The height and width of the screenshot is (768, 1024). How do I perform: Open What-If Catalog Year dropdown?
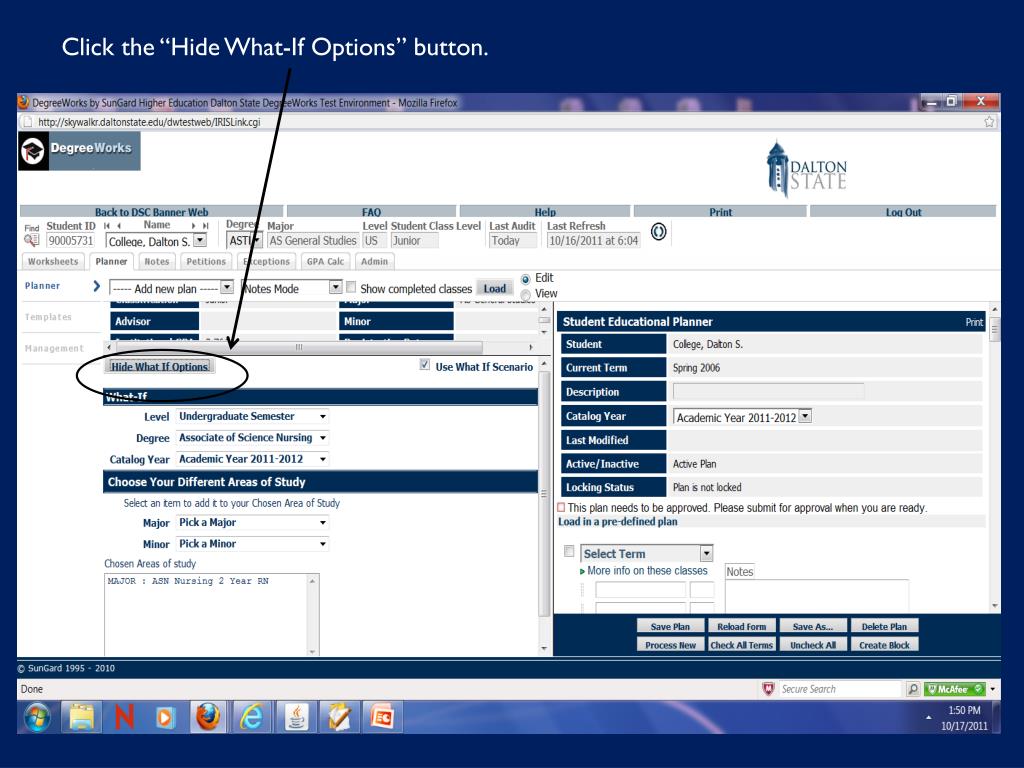coord(253,459)
